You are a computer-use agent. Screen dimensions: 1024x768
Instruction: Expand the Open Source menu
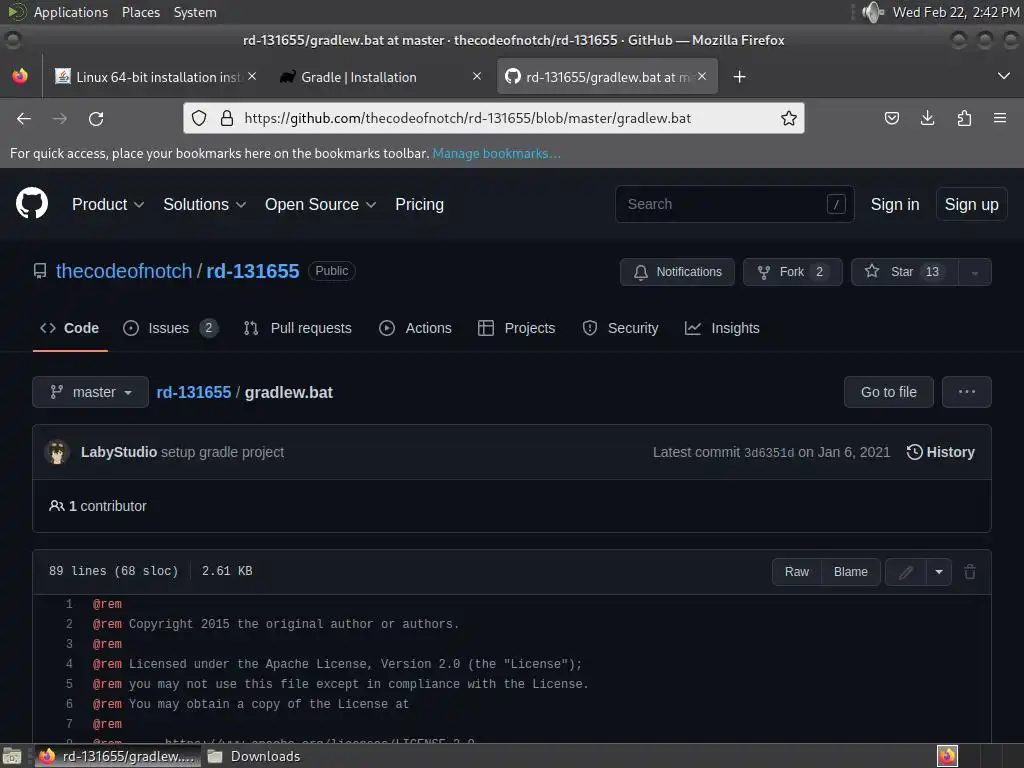click(320, 204)
